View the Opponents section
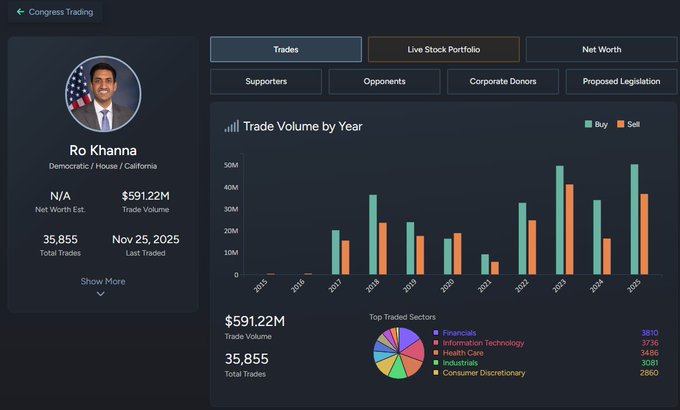This screenshot has height=410, width=680. coord(384,81)
